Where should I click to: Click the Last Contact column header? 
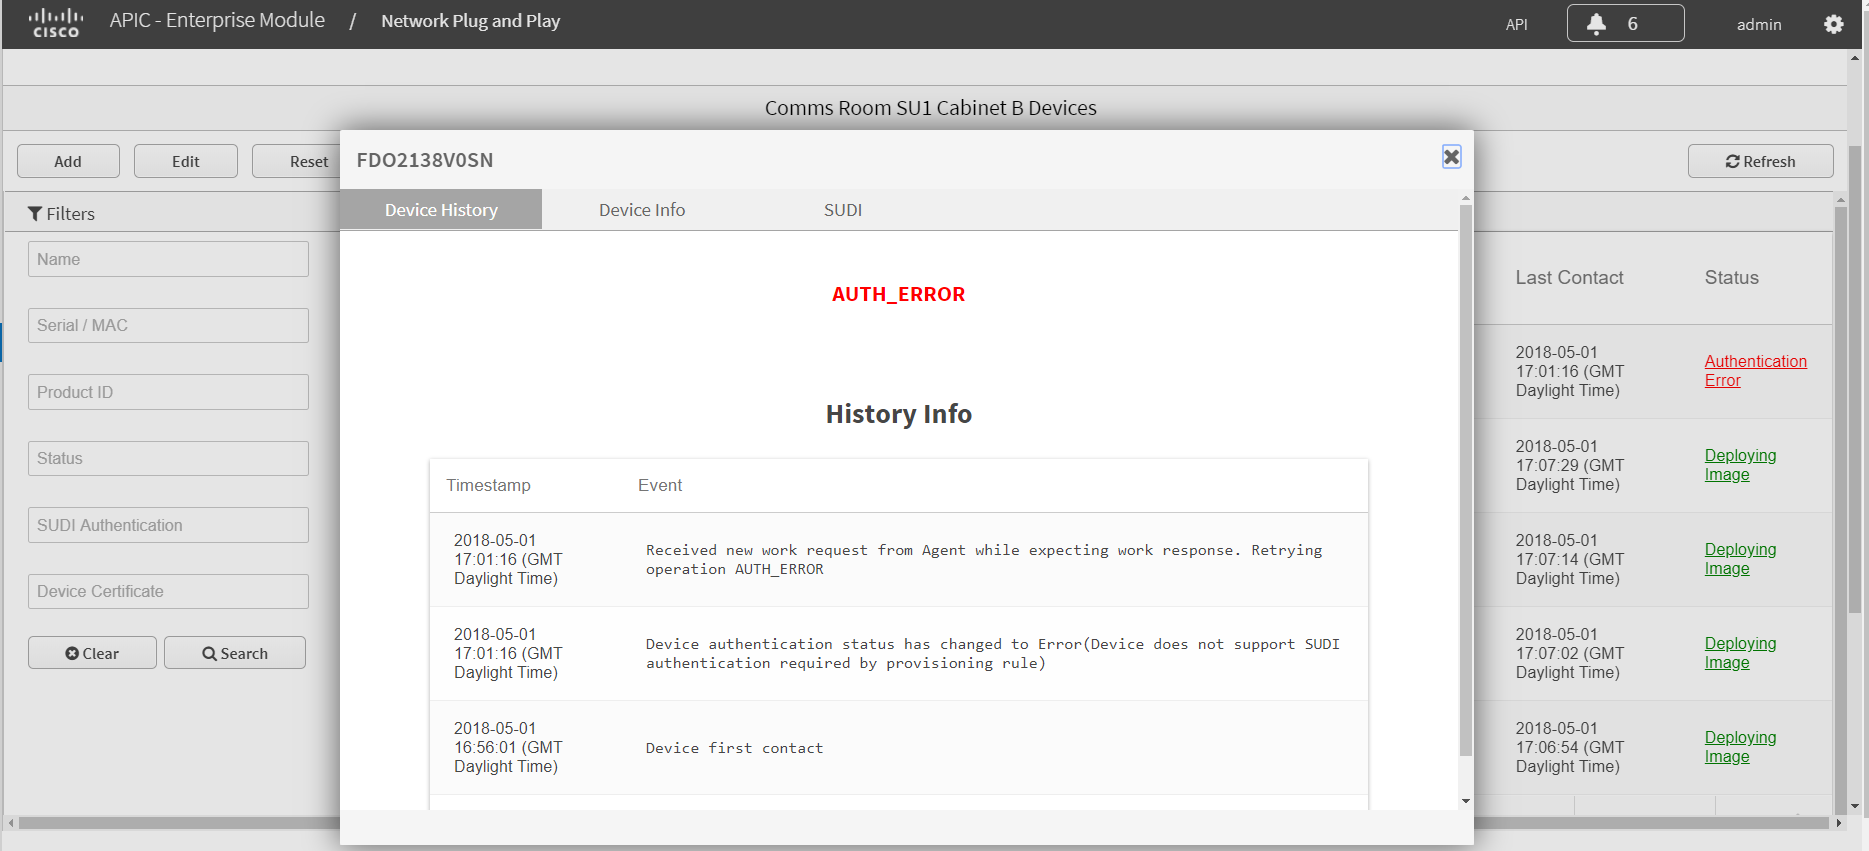click(1569, 278)
